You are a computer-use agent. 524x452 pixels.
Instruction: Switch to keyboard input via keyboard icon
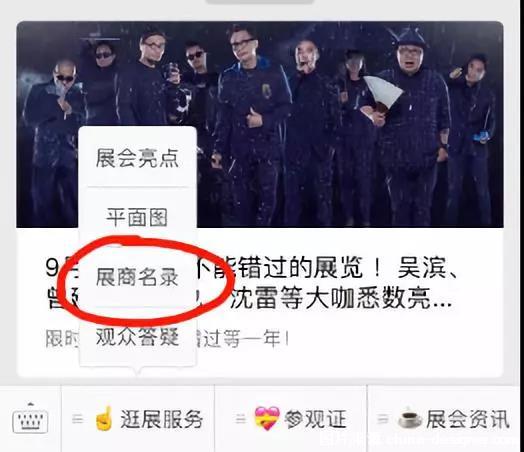(30, 418)
